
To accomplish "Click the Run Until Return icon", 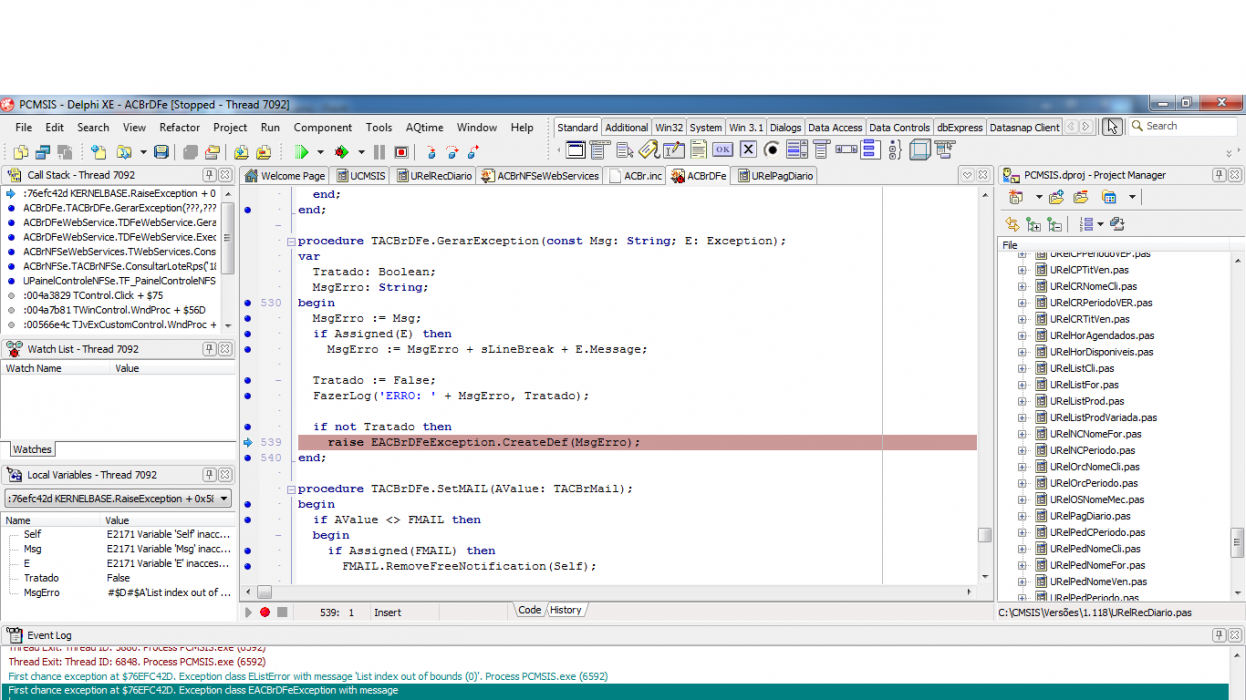I will 471,152.
